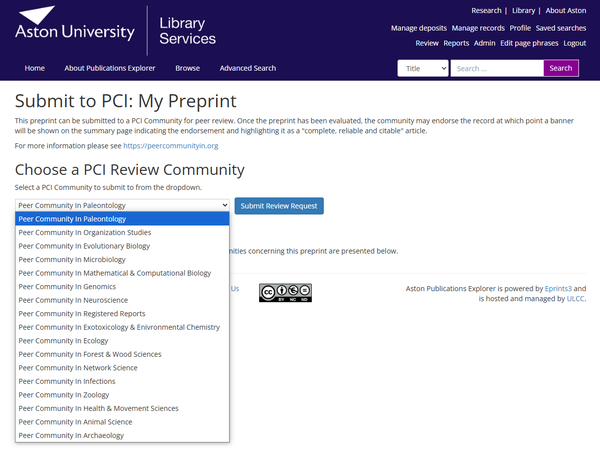Image resolution: width=600 pixels, height=451 pixels.
Task: Choose Peer Community In Zoology
Action: pos(122,395)
